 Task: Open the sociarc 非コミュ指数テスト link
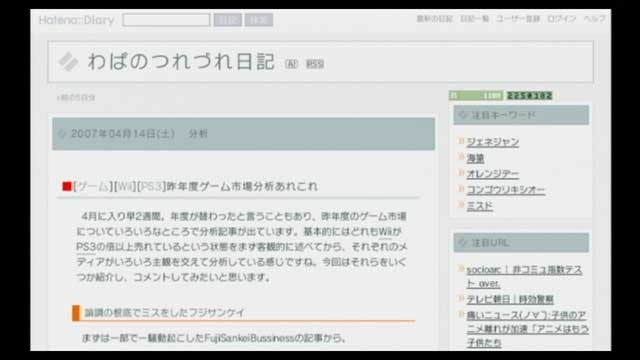click(x=524, y=276)
